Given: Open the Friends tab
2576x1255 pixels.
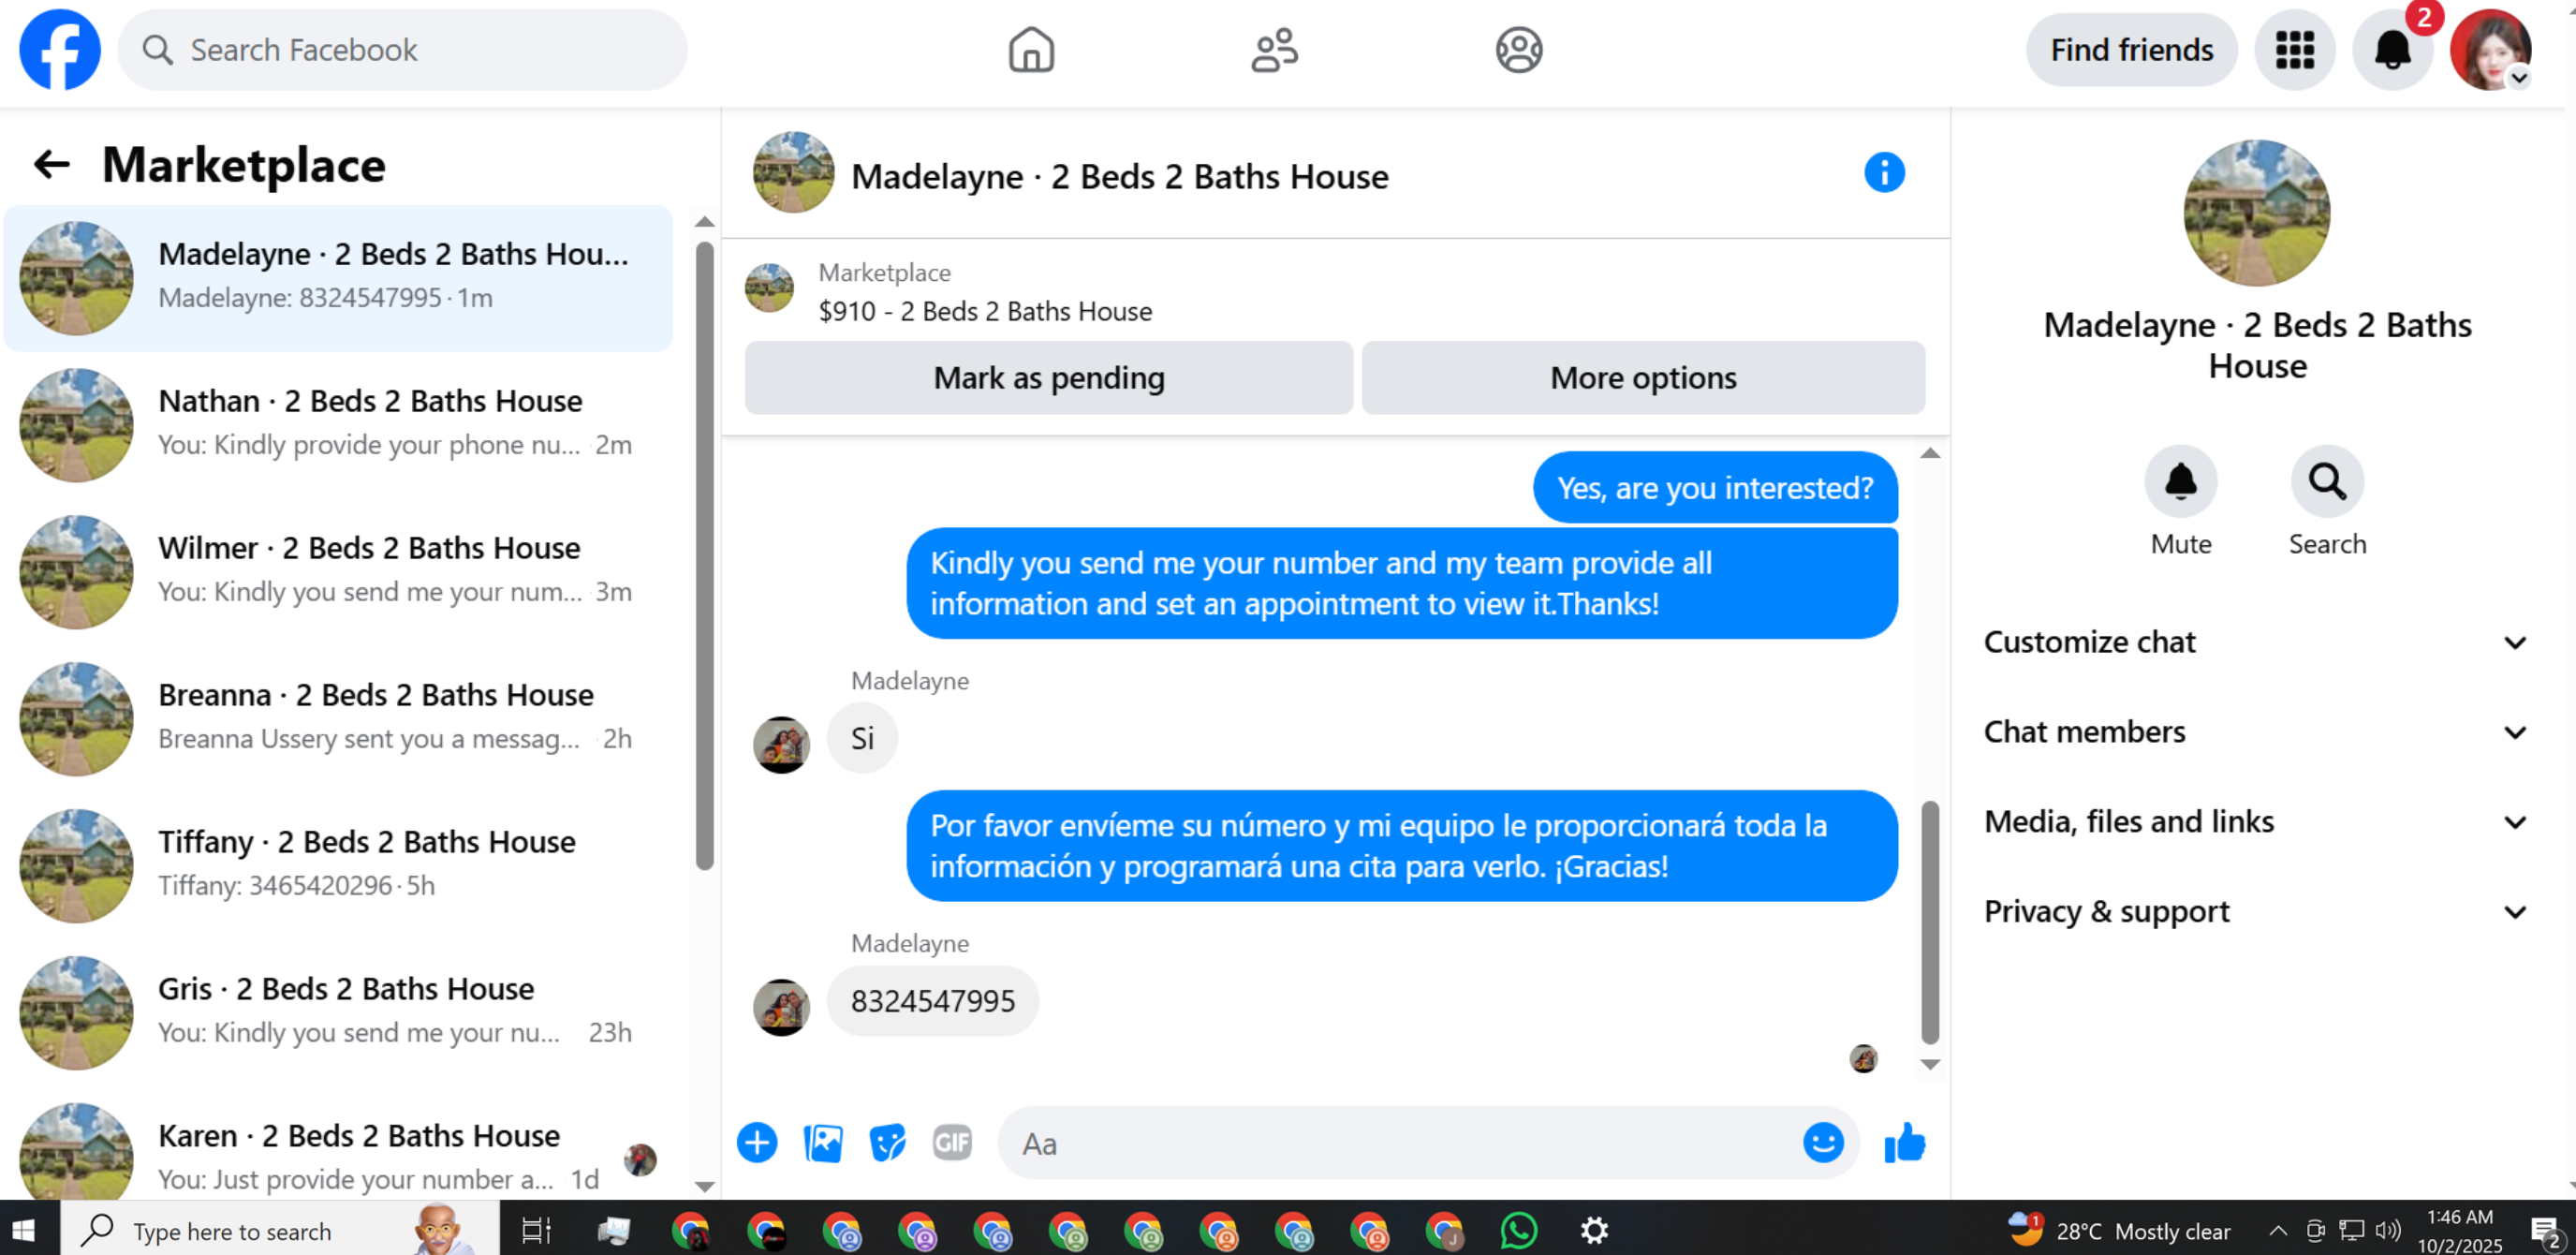Looking at the screenshot, I should (x=1274, y=49).
